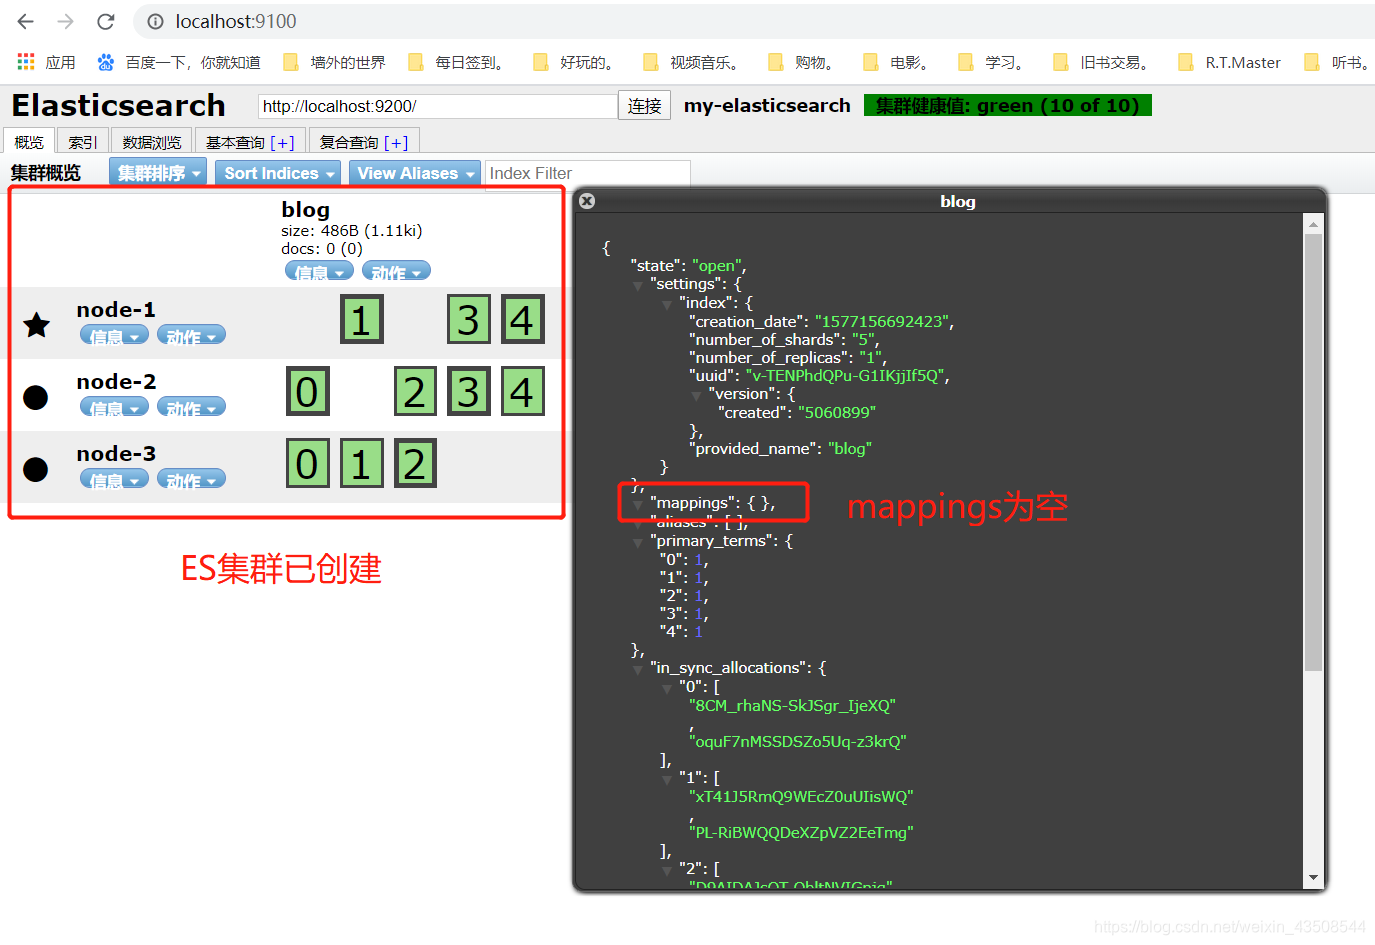Collapse the "index" JSON node

667,304
